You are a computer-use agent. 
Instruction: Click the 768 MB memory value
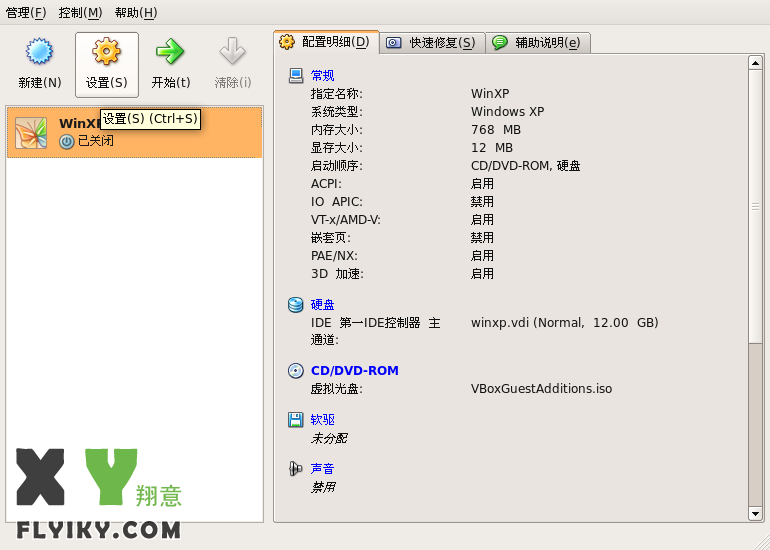(496, 130)
